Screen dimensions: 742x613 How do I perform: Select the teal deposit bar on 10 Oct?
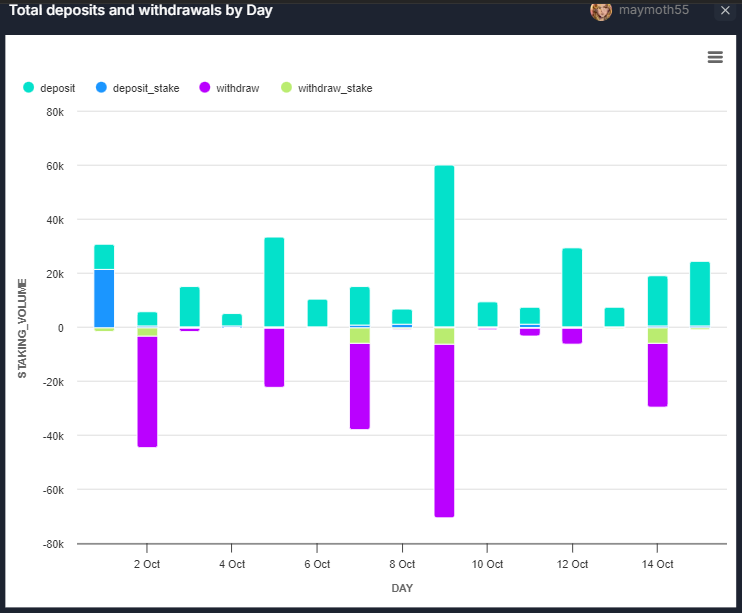click(x=487, y=314)
